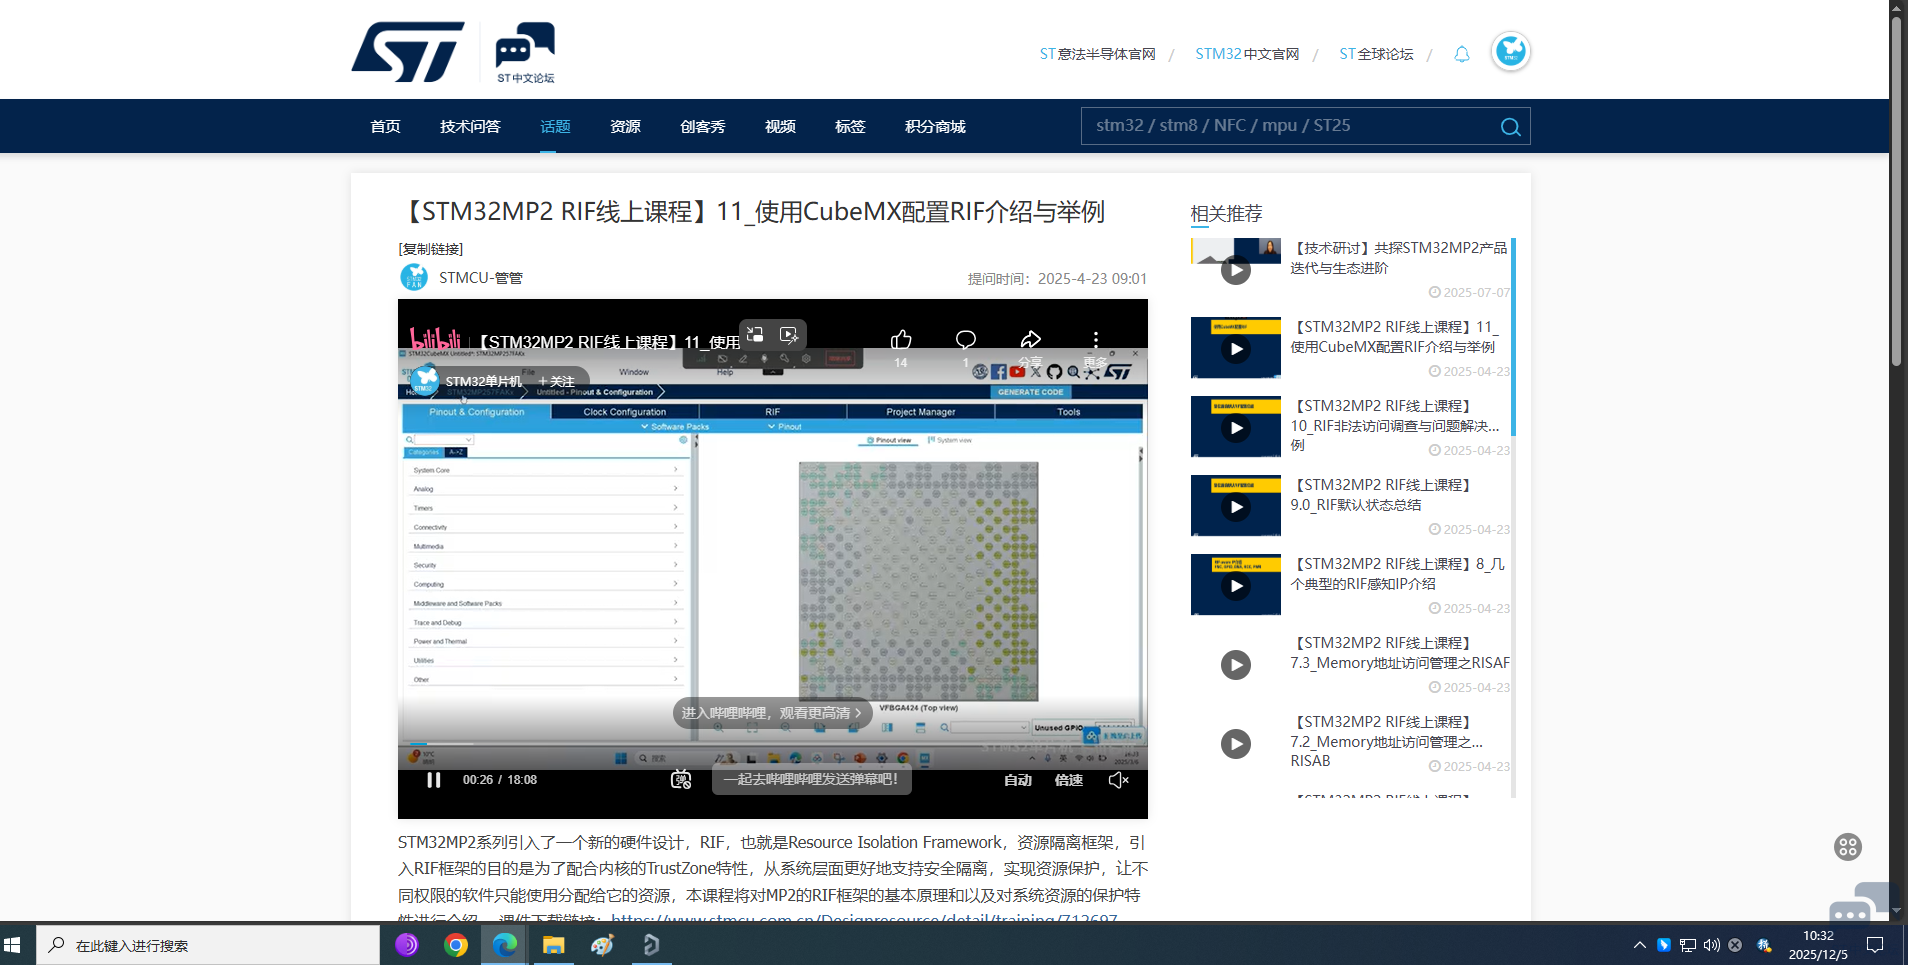Click the ST logo in header
The width and height of the screenshot is (1908, 965).
pos(408,52)
